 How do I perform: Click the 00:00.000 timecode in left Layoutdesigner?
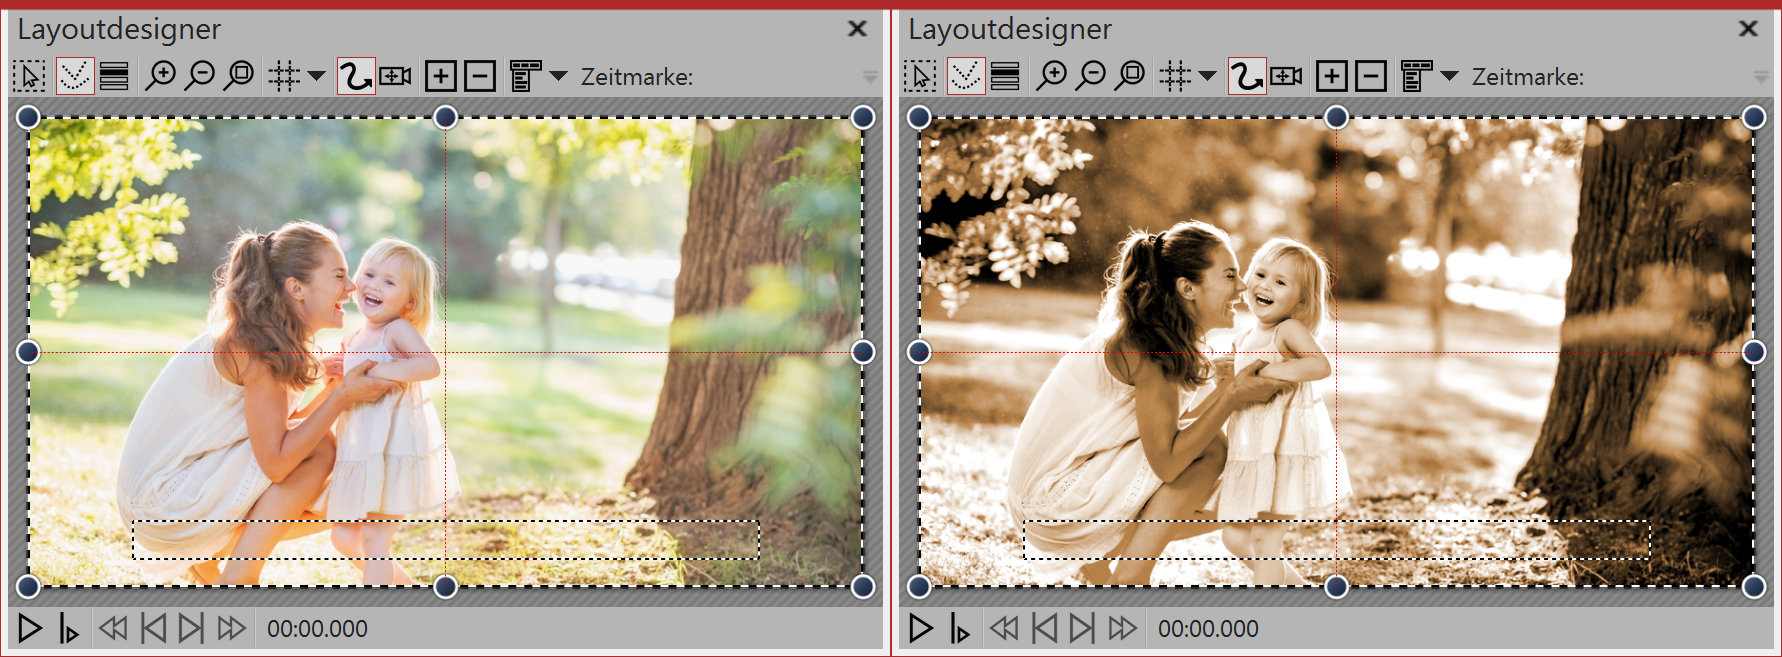317,629
